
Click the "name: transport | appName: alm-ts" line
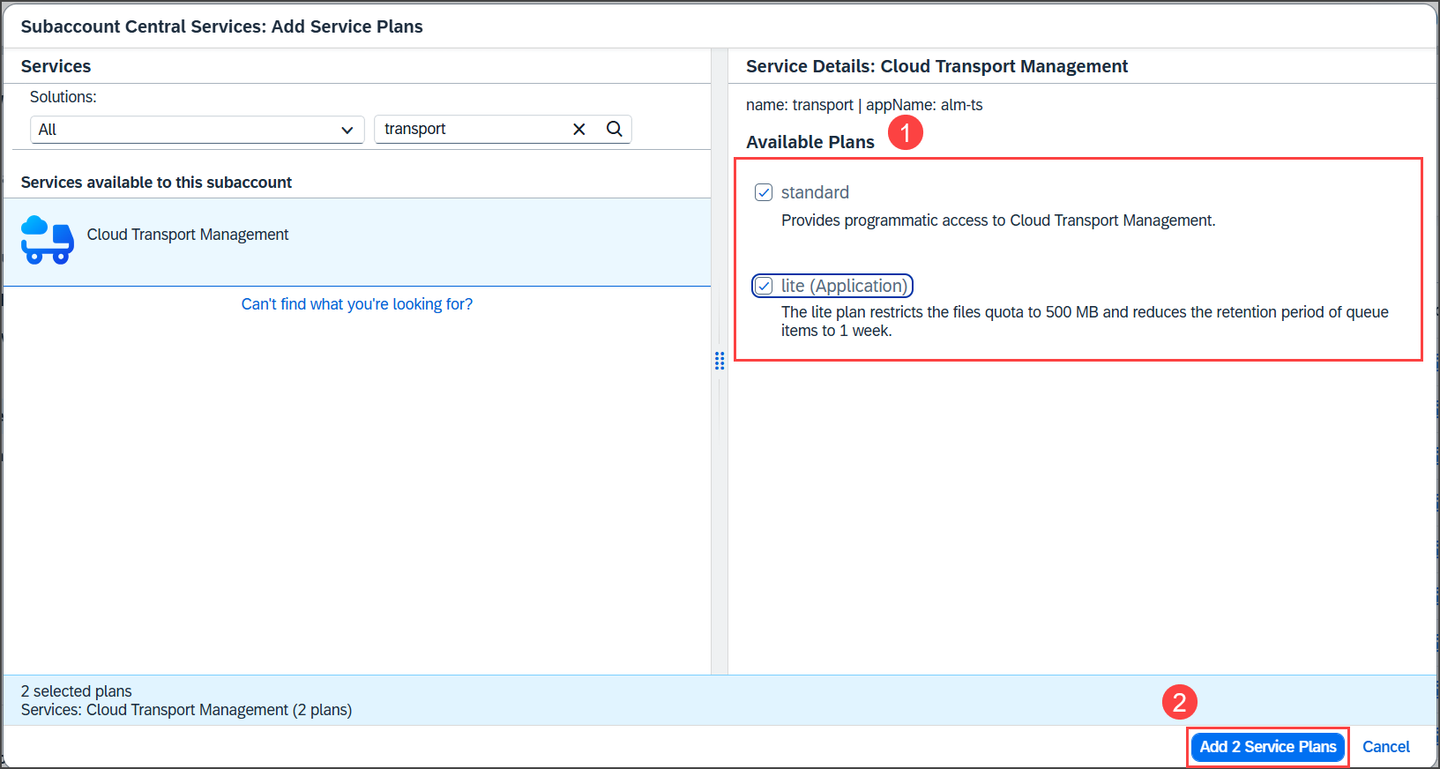click(864, 104)
